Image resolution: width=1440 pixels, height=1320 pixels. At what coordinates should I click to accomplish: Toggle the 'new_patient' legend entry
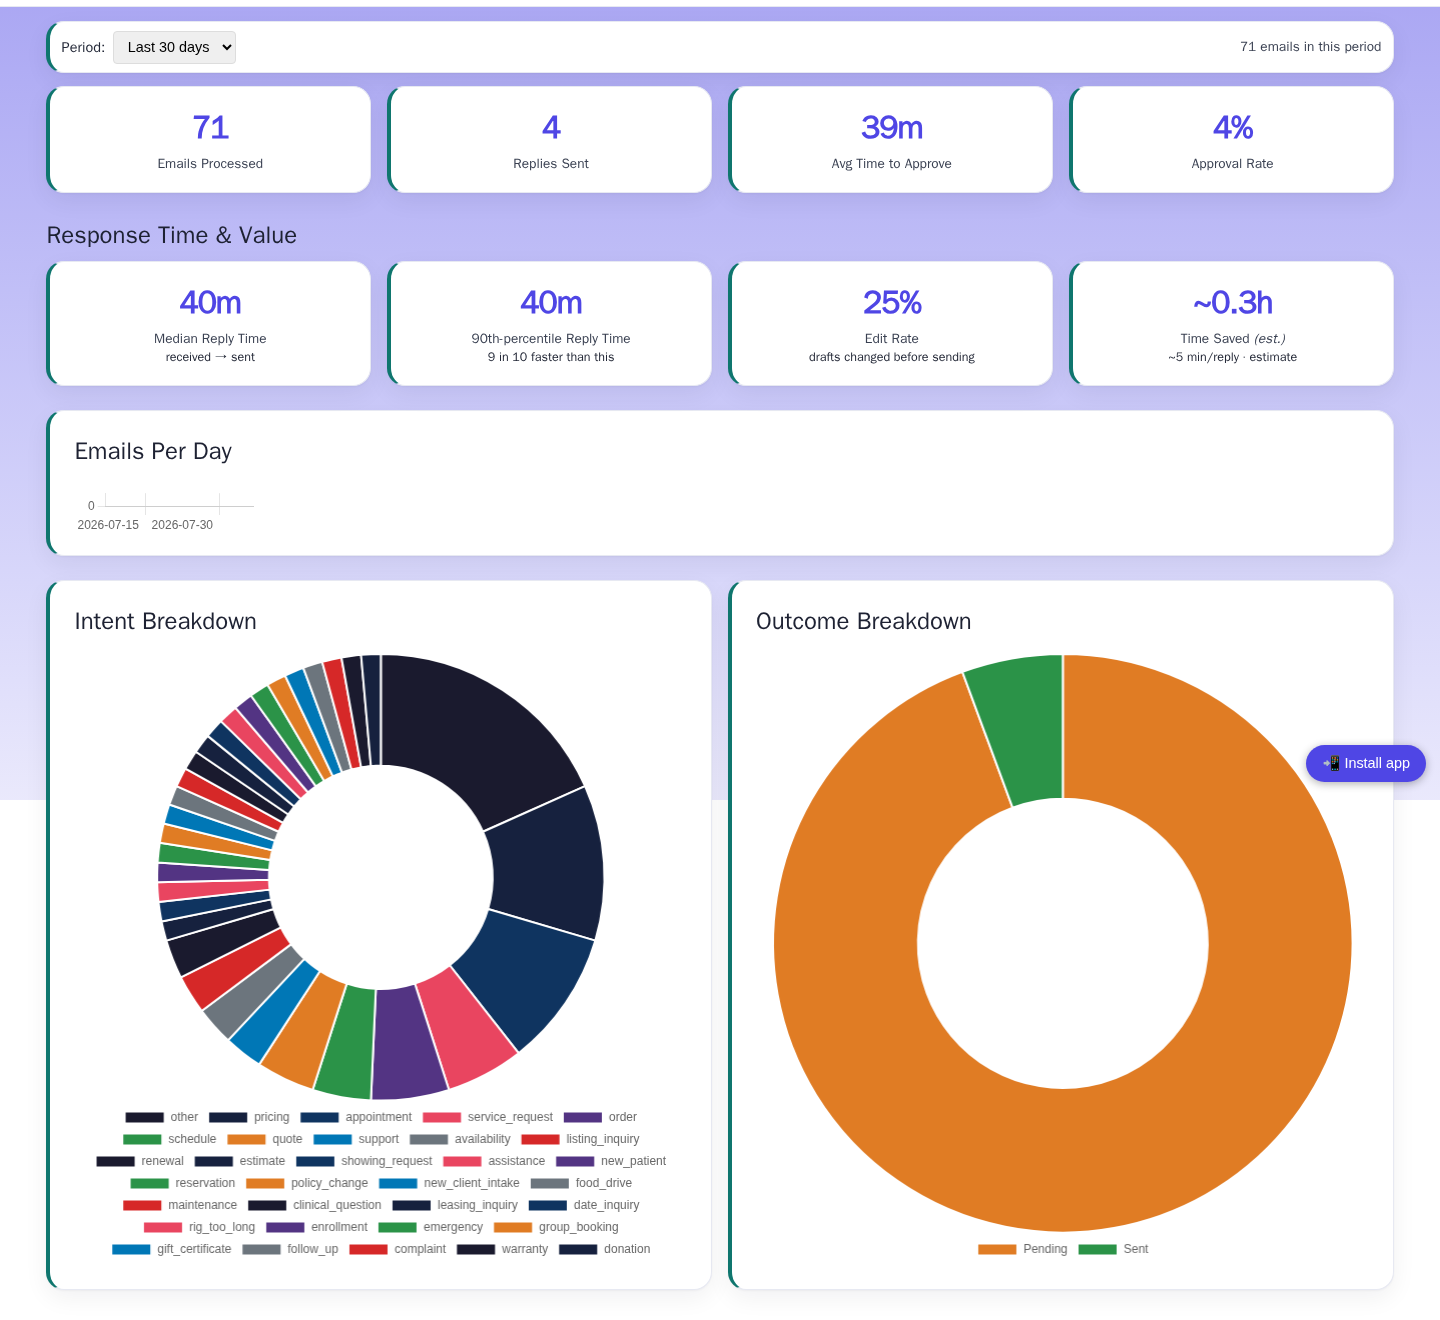[611, 1161]
